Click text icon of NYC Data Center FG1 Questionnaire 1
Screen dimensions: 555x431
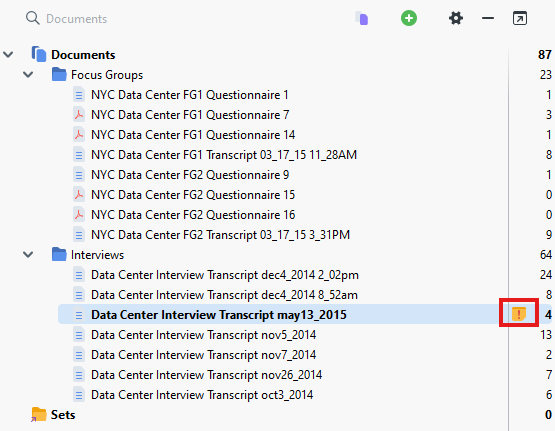(79, 95)
